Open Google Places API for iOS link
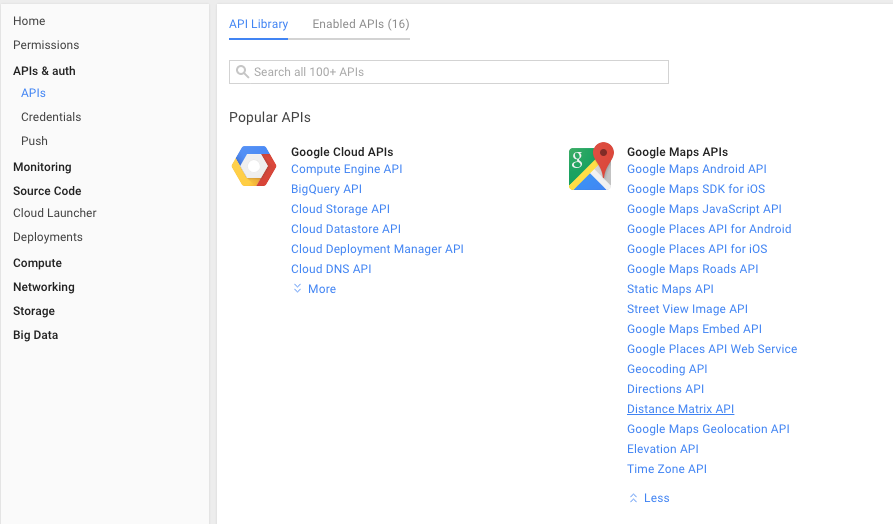 point(697,249)
